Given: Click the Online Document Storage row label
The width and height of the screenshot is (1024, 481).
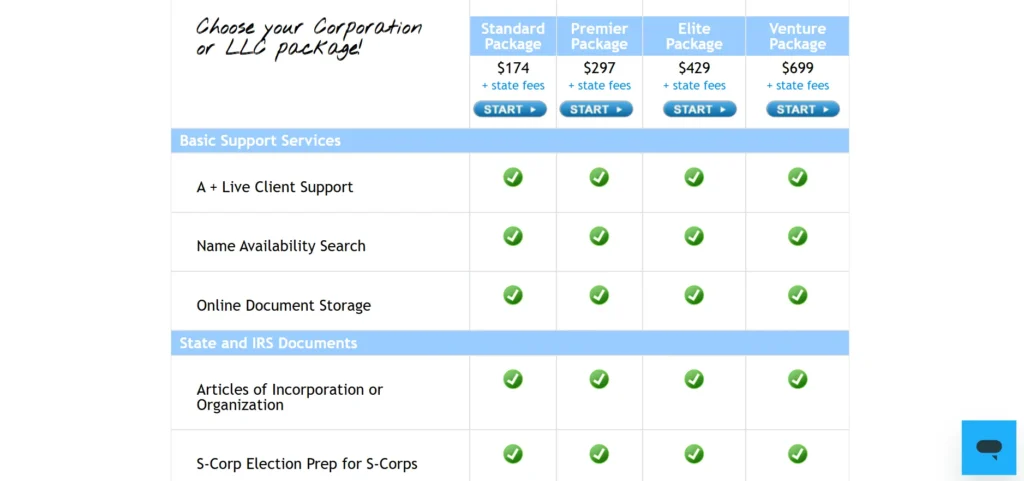Looking at the screenshot, I should click(283, 306).
